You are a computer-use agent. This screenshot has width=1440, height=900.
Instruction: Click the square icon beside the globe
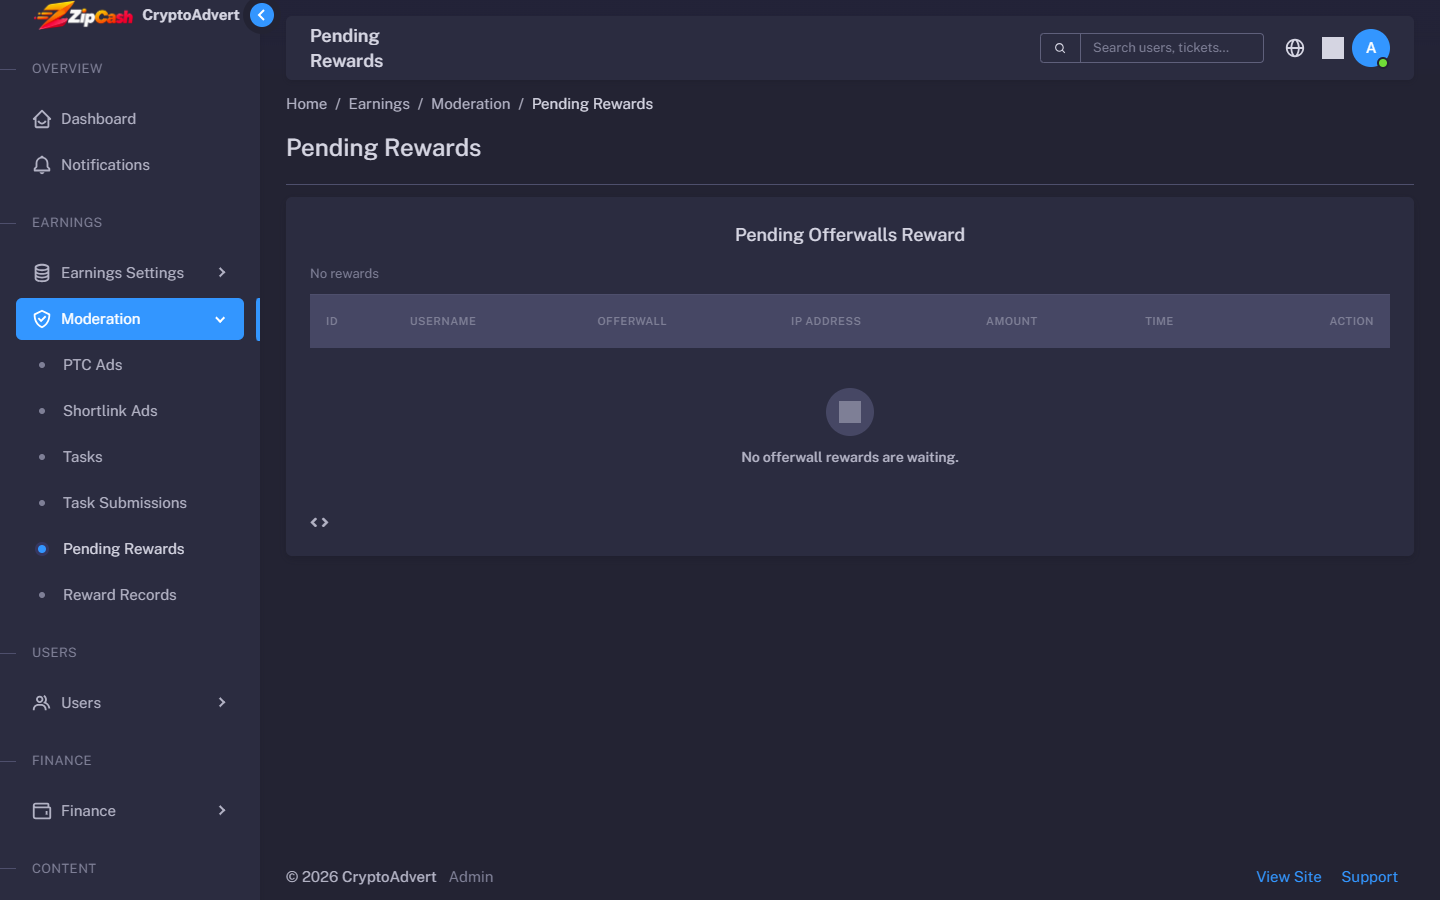[x=1333, y=48]
